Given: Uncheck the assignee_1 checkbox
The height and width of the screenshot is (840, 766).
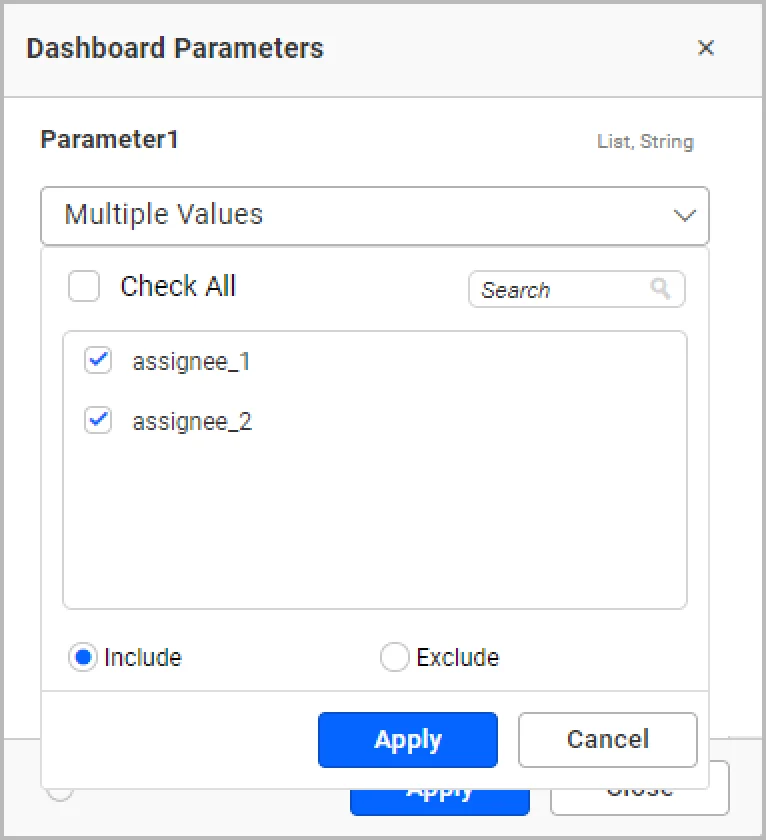Looking at the screenshot, I should 98,361.
